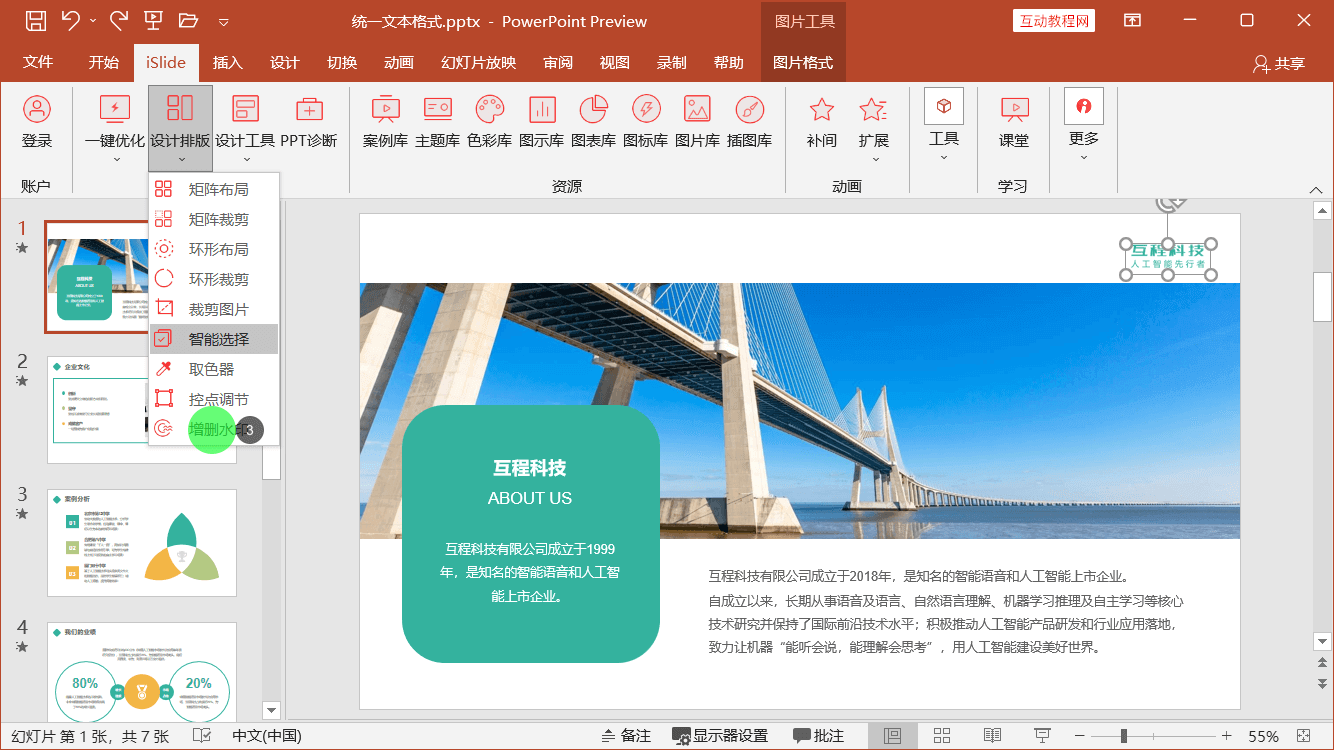The width and height of the screenshot is (1334, 750).
Task: Open the 插图库 illustration library
Action: 749,122
